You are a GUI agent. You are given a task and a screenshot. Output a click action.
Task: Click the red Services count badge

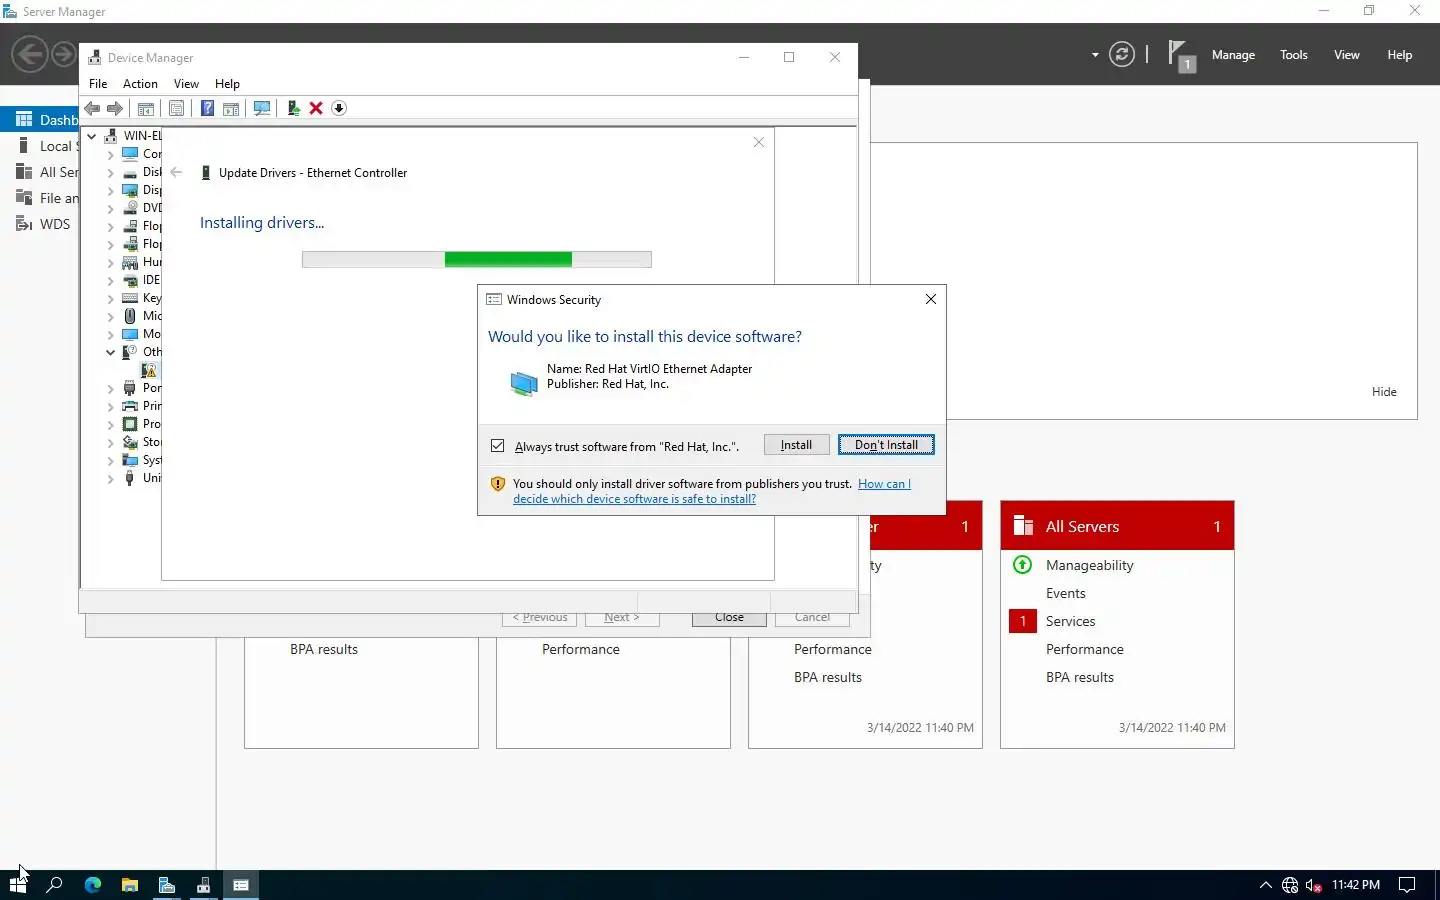1023,621
